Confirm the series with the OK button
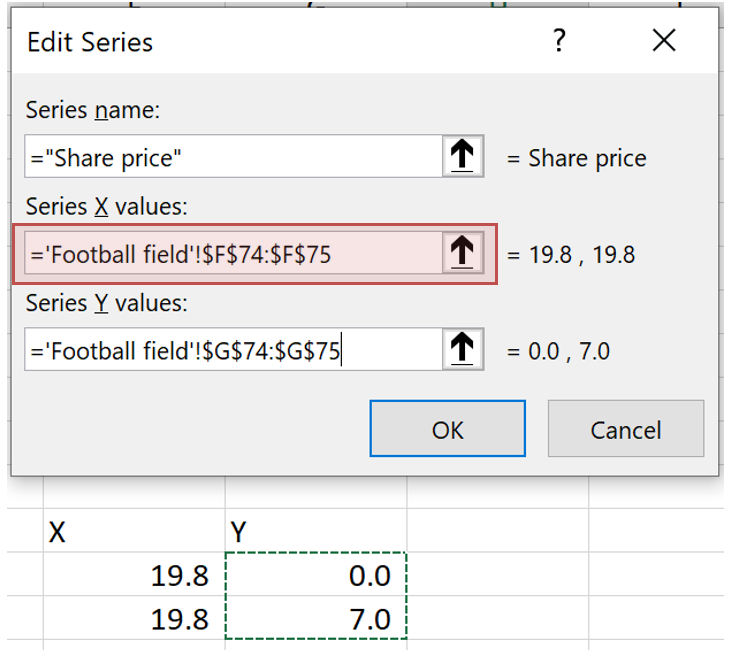 (447, 429)
